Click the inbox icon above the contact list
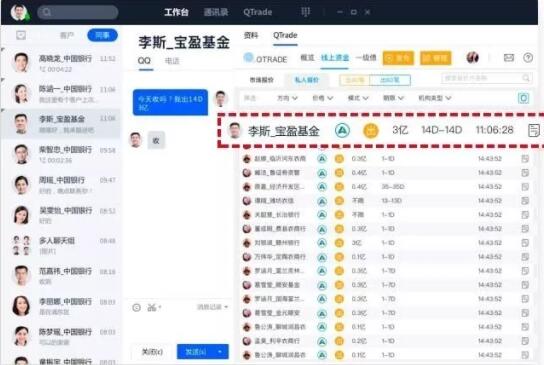The height and width of the screenshot is (365, 544). [21, 35]
